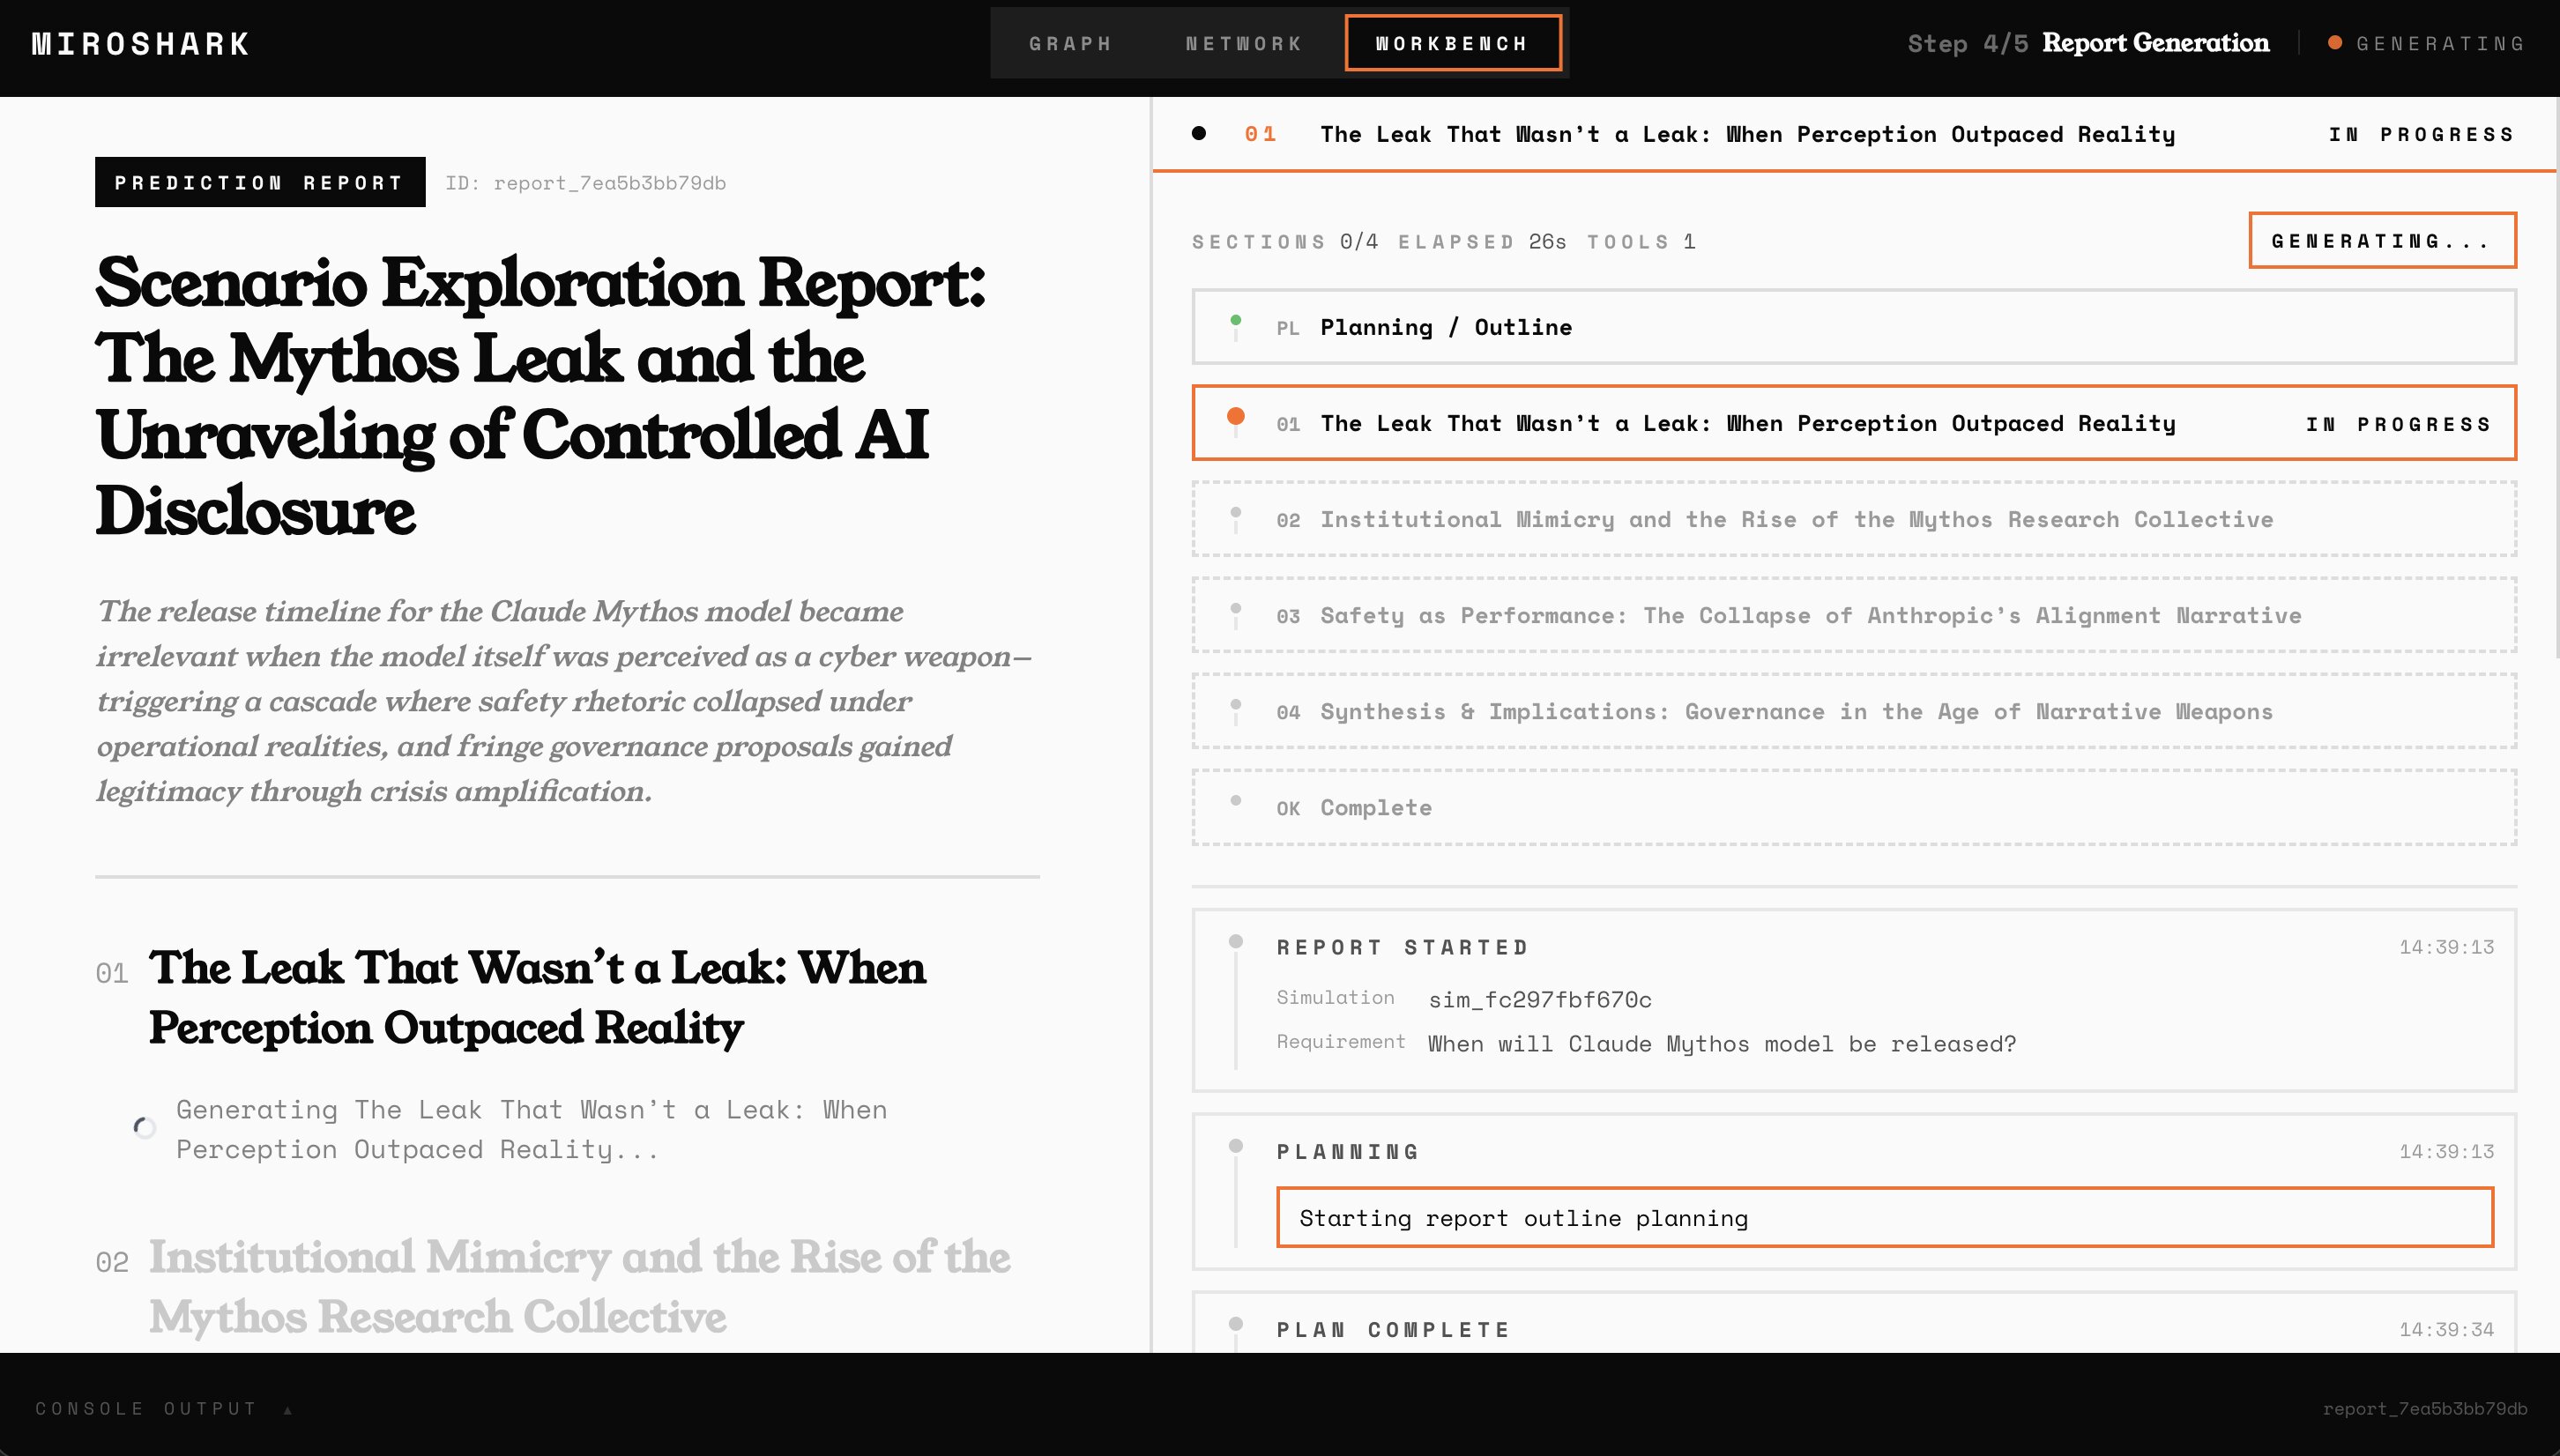Click the green pin icon beside Planning / Outline
Viewport: 2560px width, 1456px height.
[x=1237, y=318]
